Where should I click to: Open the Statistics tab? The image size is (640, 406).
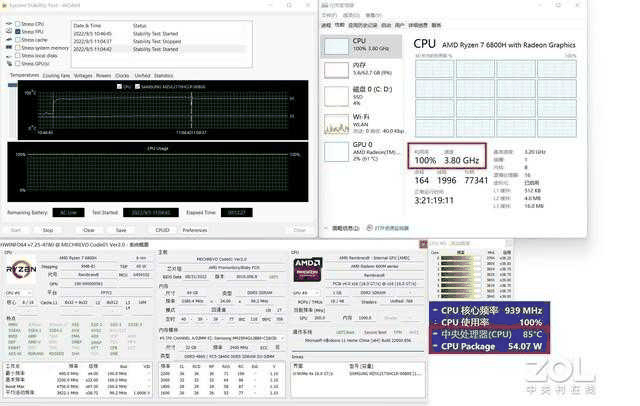pos(163,75)
